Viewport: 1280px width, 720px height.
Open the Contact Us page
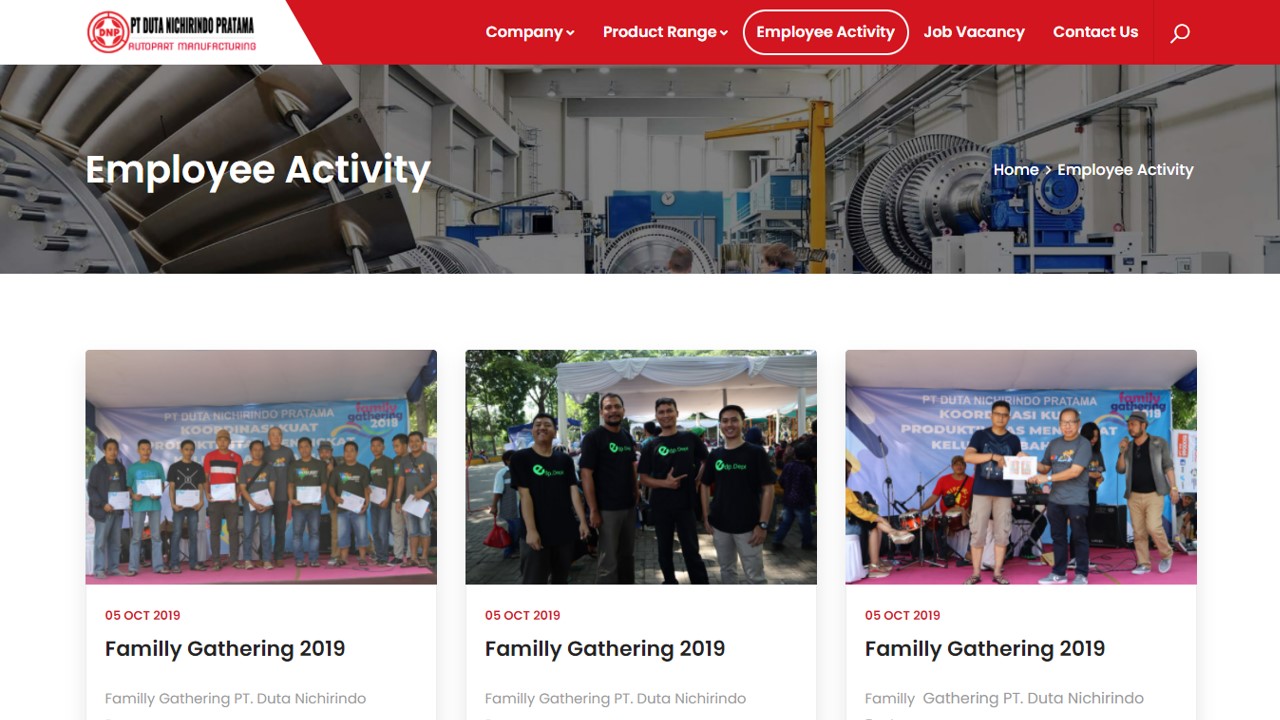pyautogui.click(x=1095, y=32)
